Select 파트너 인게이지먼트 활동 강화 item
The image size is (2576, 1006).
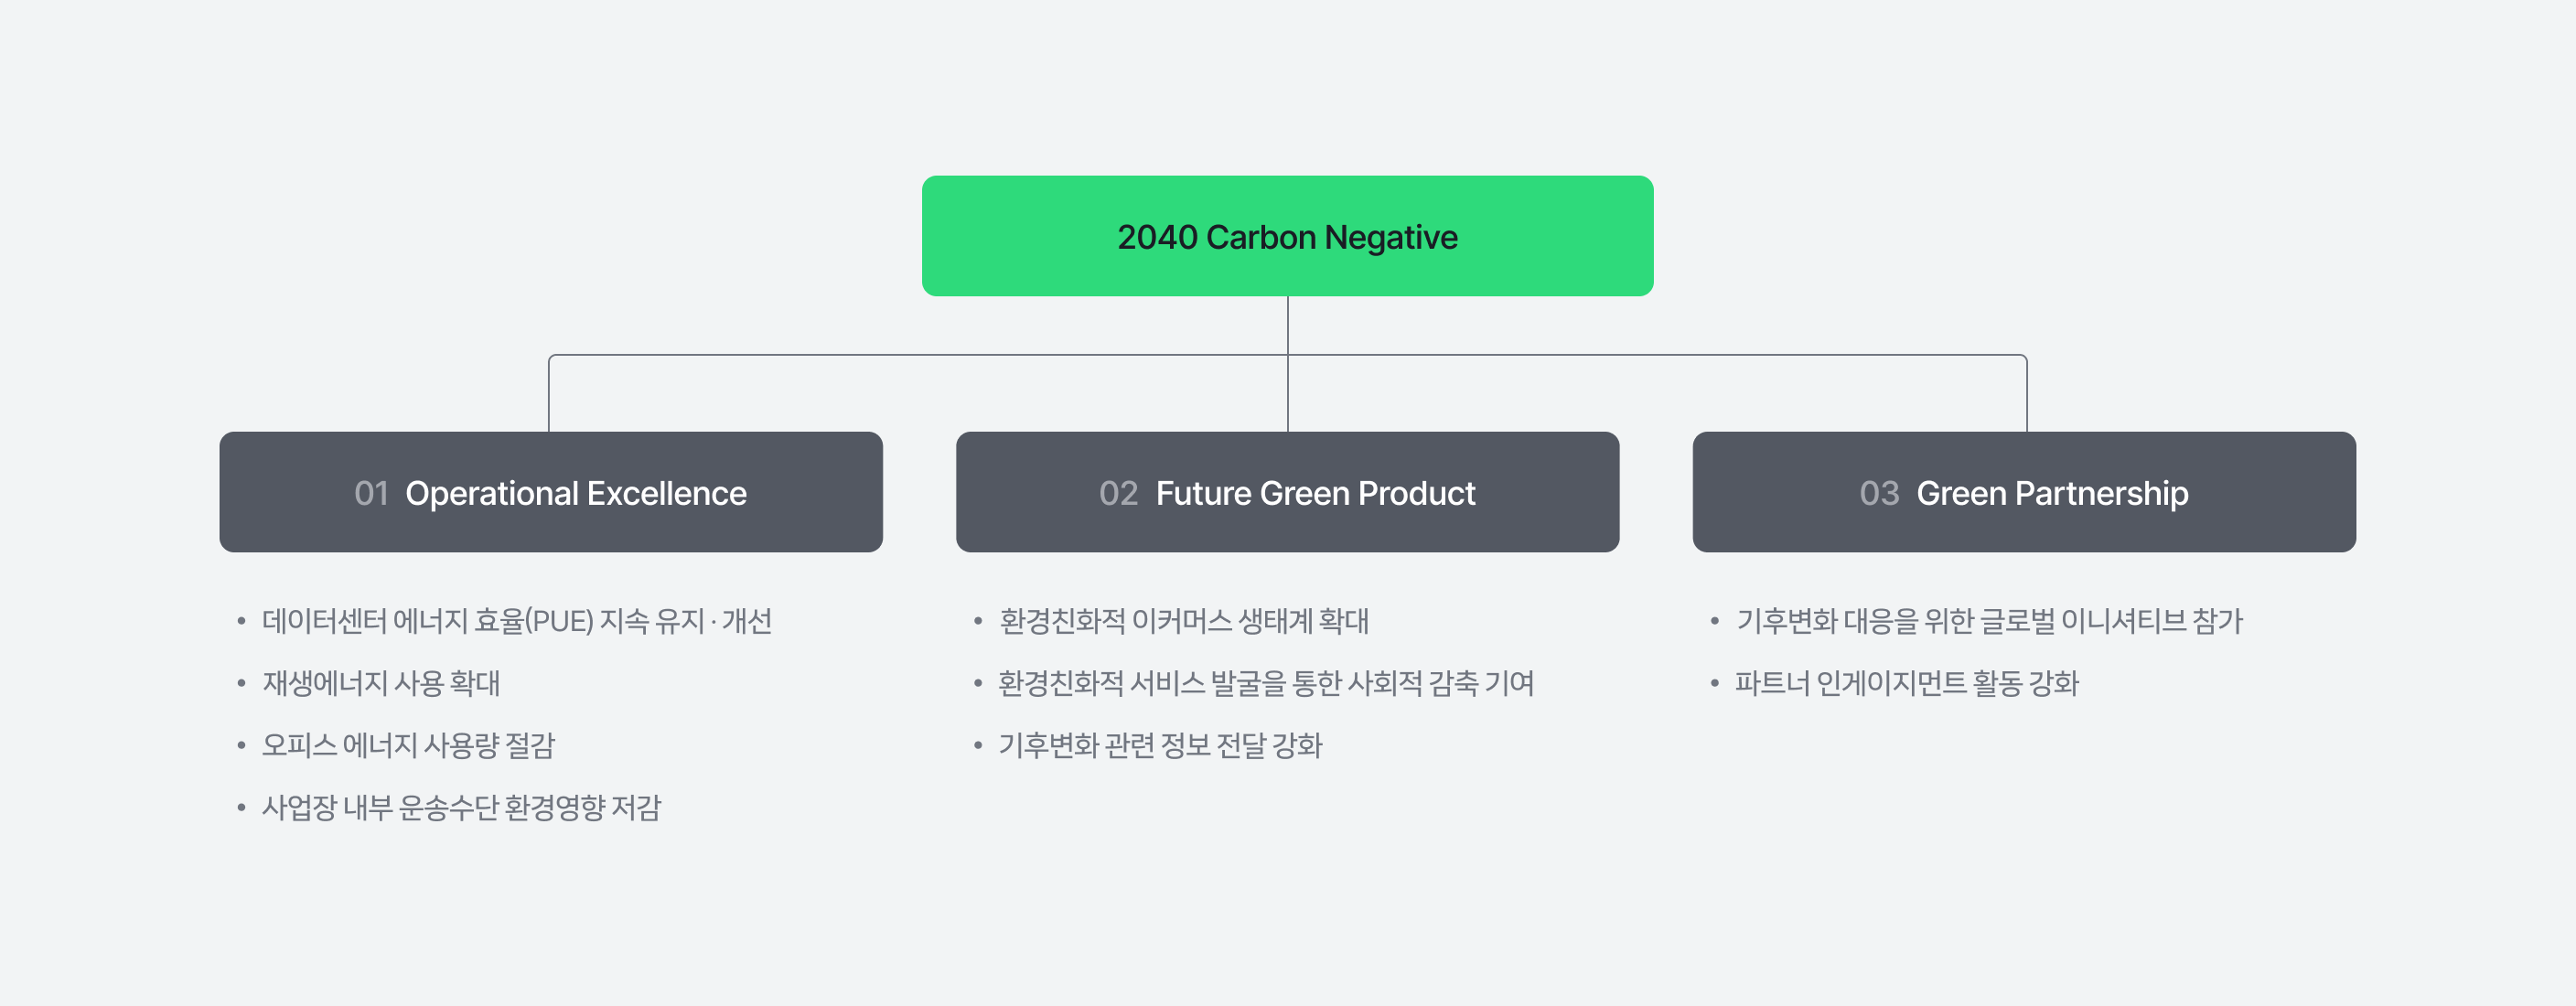[1907, 684]
